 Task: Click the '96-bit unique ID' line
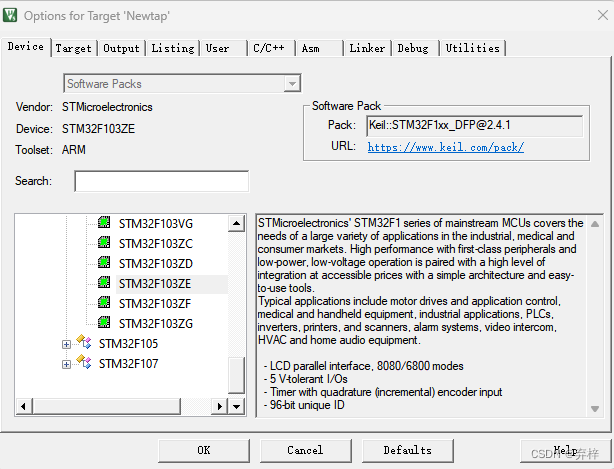[304, 405]
